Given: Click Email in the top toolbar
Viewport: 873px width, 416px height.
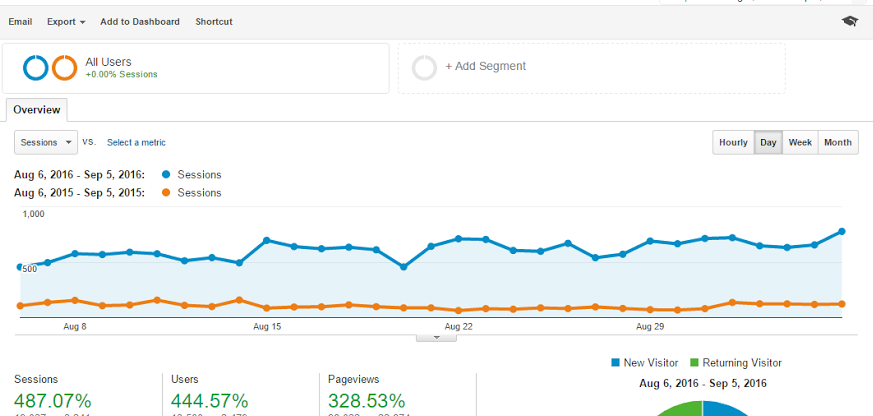Looking at the screenshot, I should [x=20, y=21].
